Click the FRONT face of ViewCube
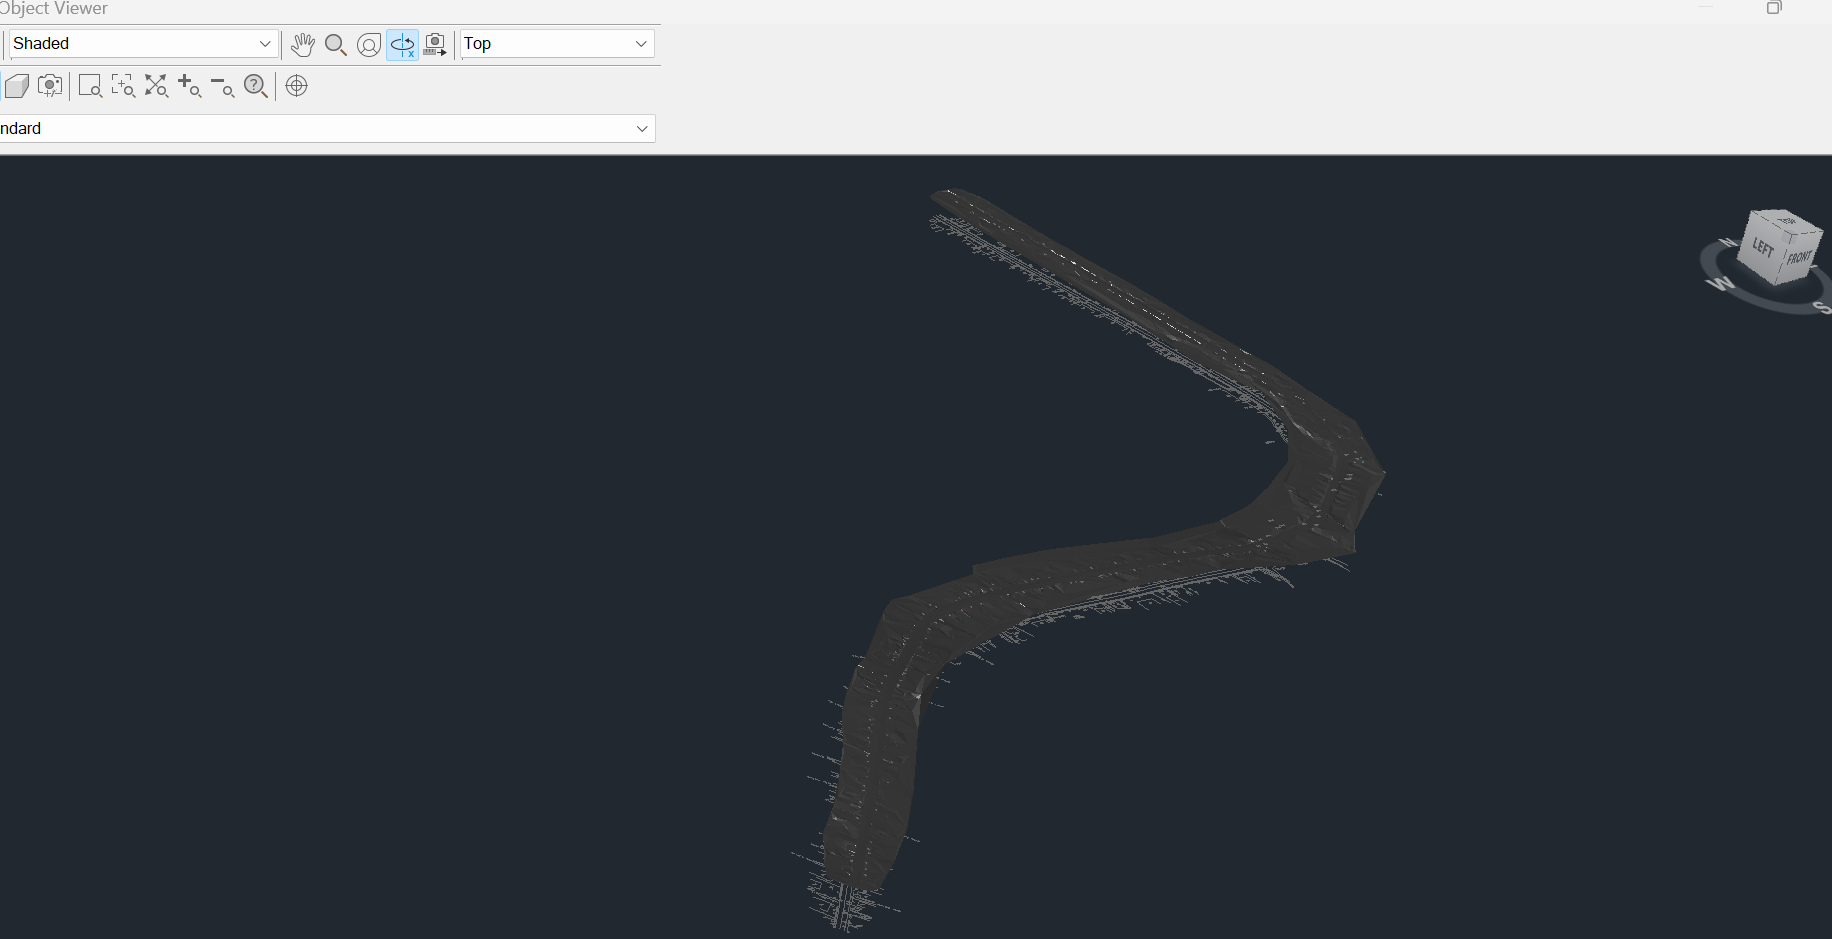 tap(1799, 257)
